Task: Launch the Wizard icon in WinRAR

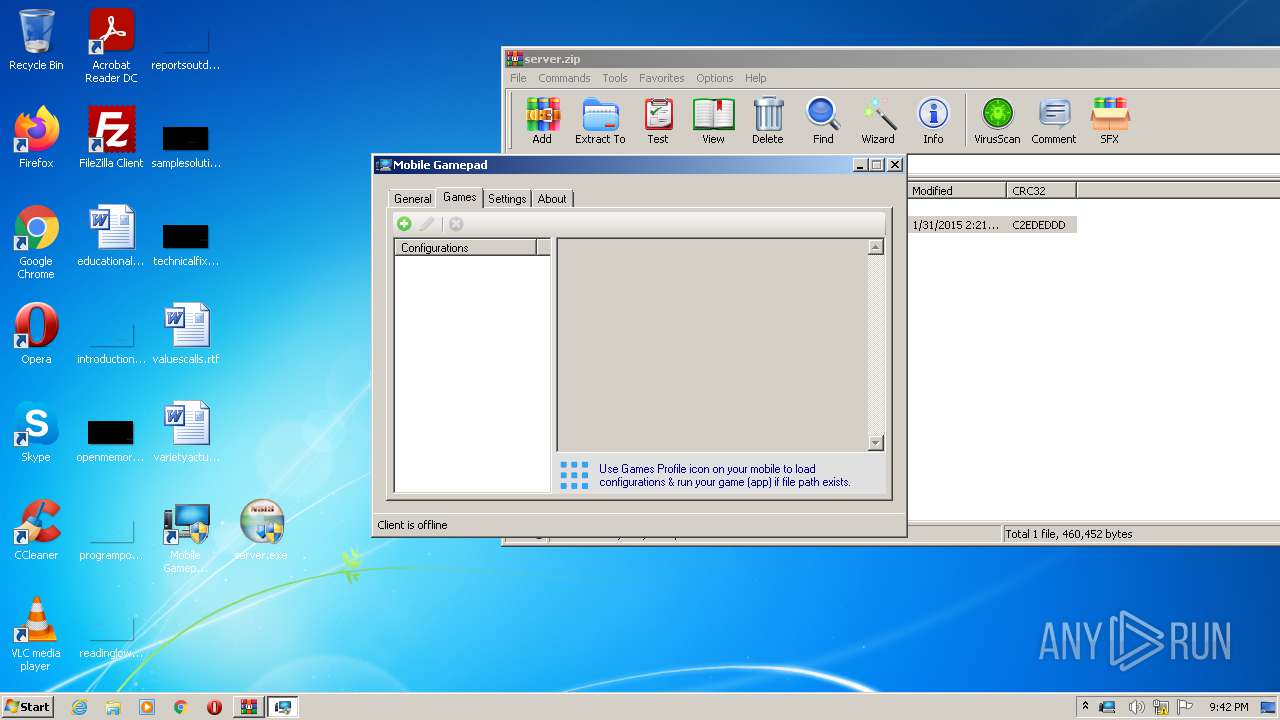Action: pos(878,120)
